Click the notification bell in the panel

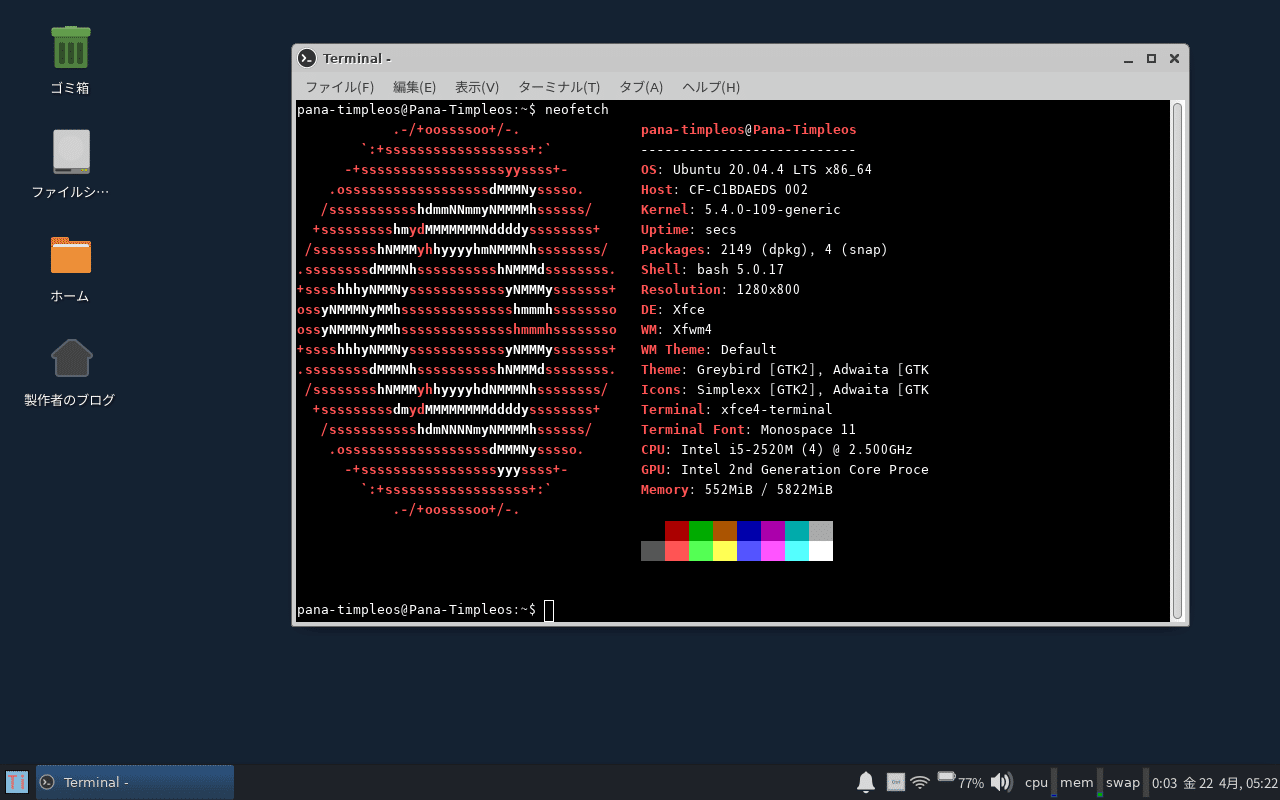(866, 782)
